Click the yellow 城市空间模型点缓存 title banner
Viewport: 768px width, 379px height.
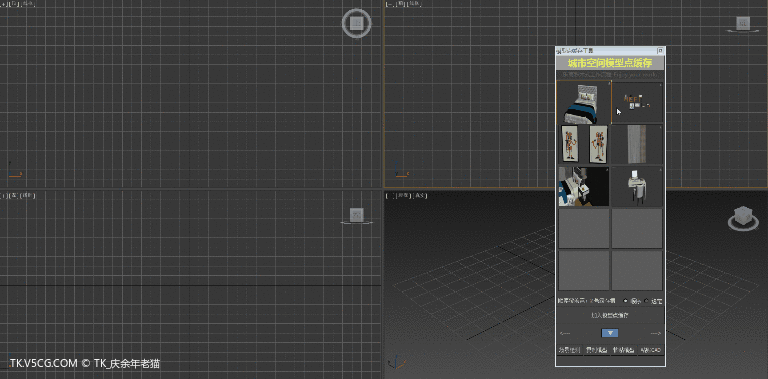[610, 63]
